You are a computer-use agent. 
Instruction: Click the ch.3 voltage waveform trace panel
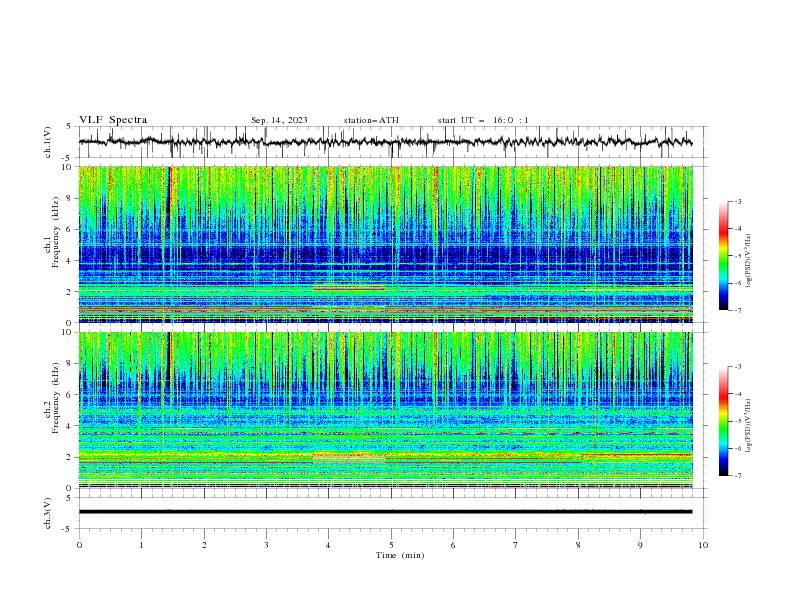coord(392,513)
